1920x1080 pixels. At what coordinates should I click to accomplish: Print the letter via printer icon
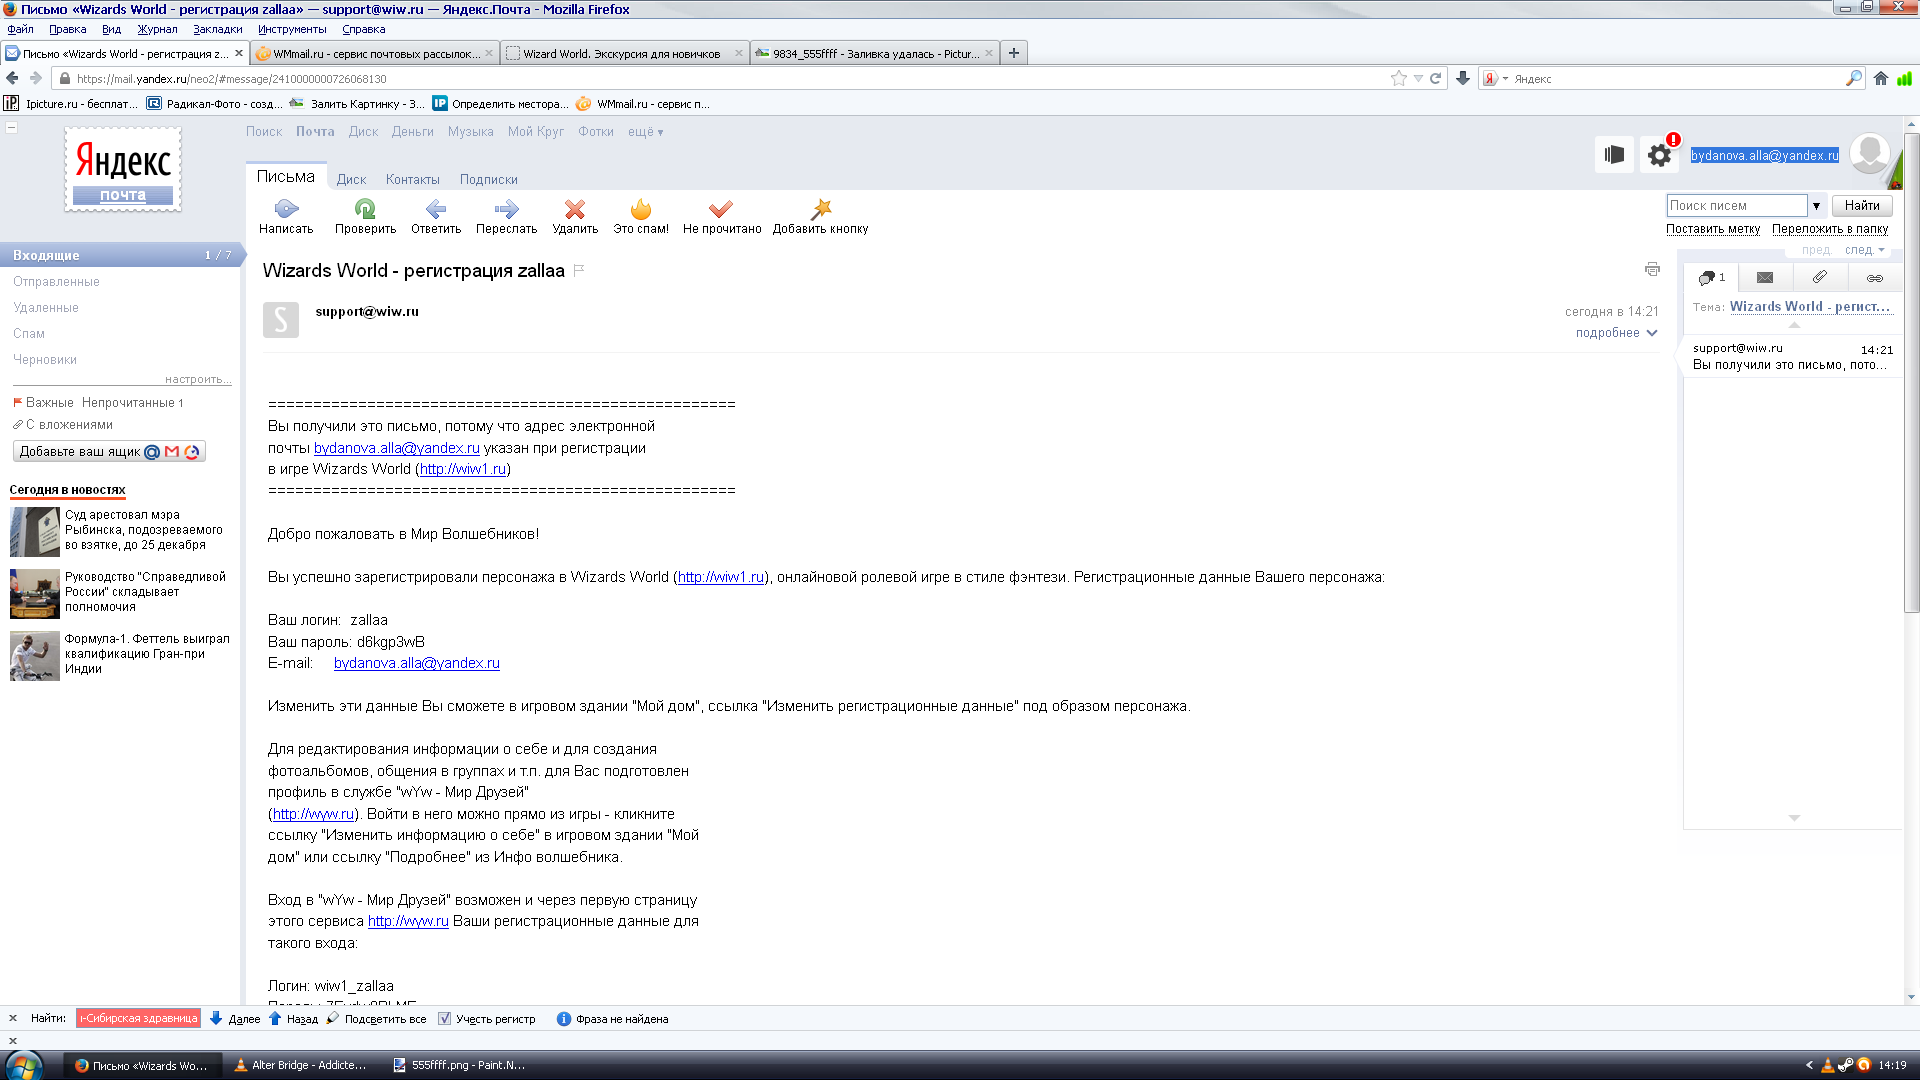1652,269
